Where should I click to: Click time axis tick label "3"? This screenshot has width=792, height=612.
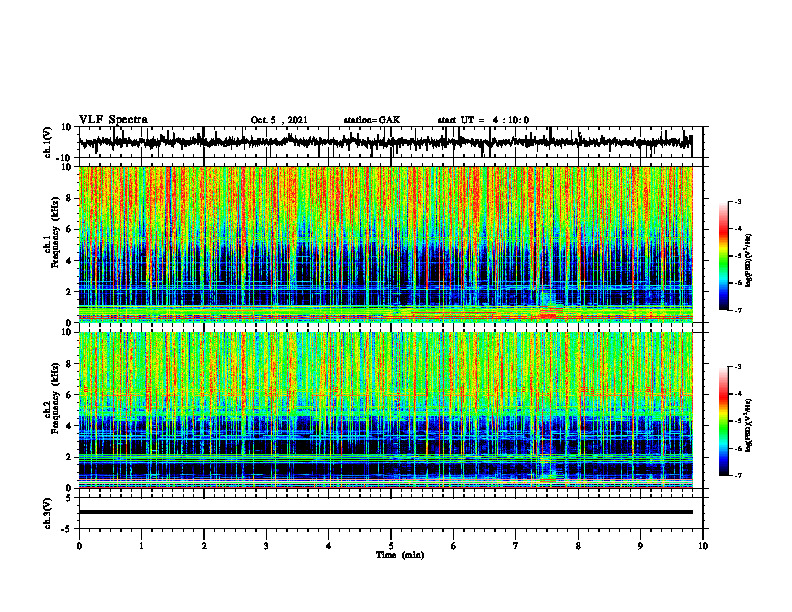coord(266,546)
